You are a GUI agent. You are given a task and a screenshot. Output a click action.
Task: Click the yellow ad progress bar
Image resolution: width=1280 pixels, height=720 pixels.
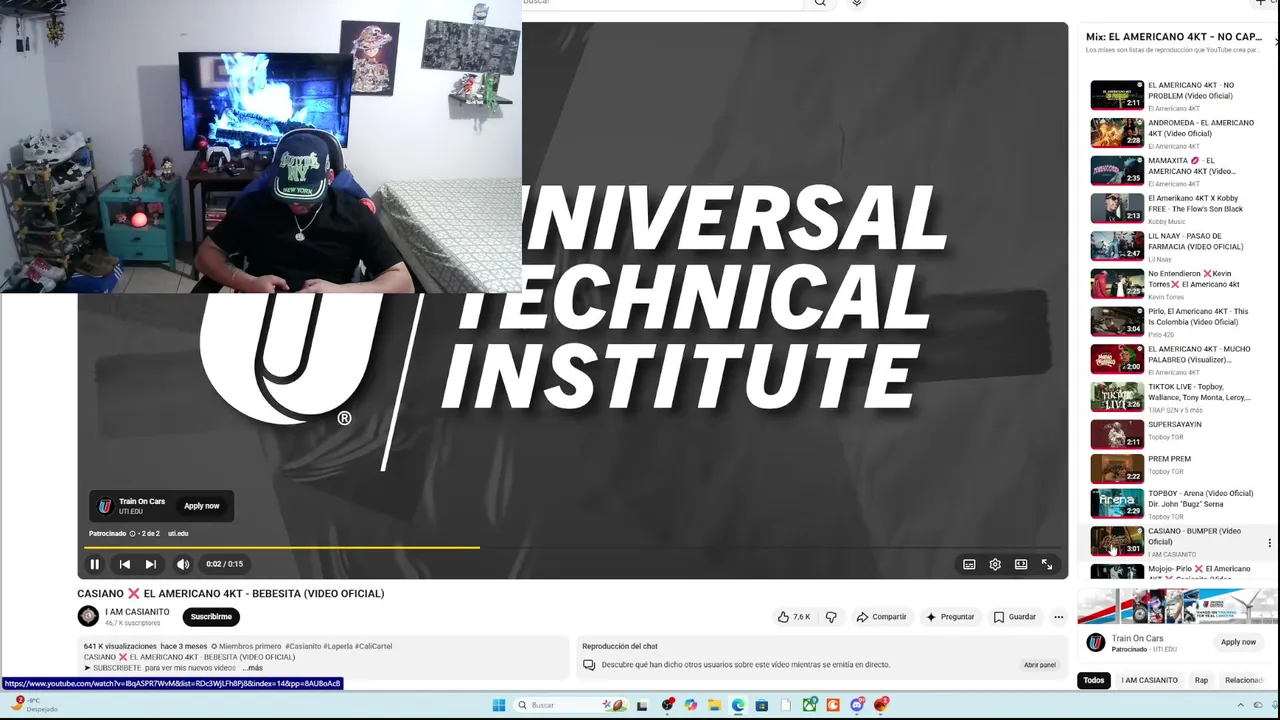[281, 547]
